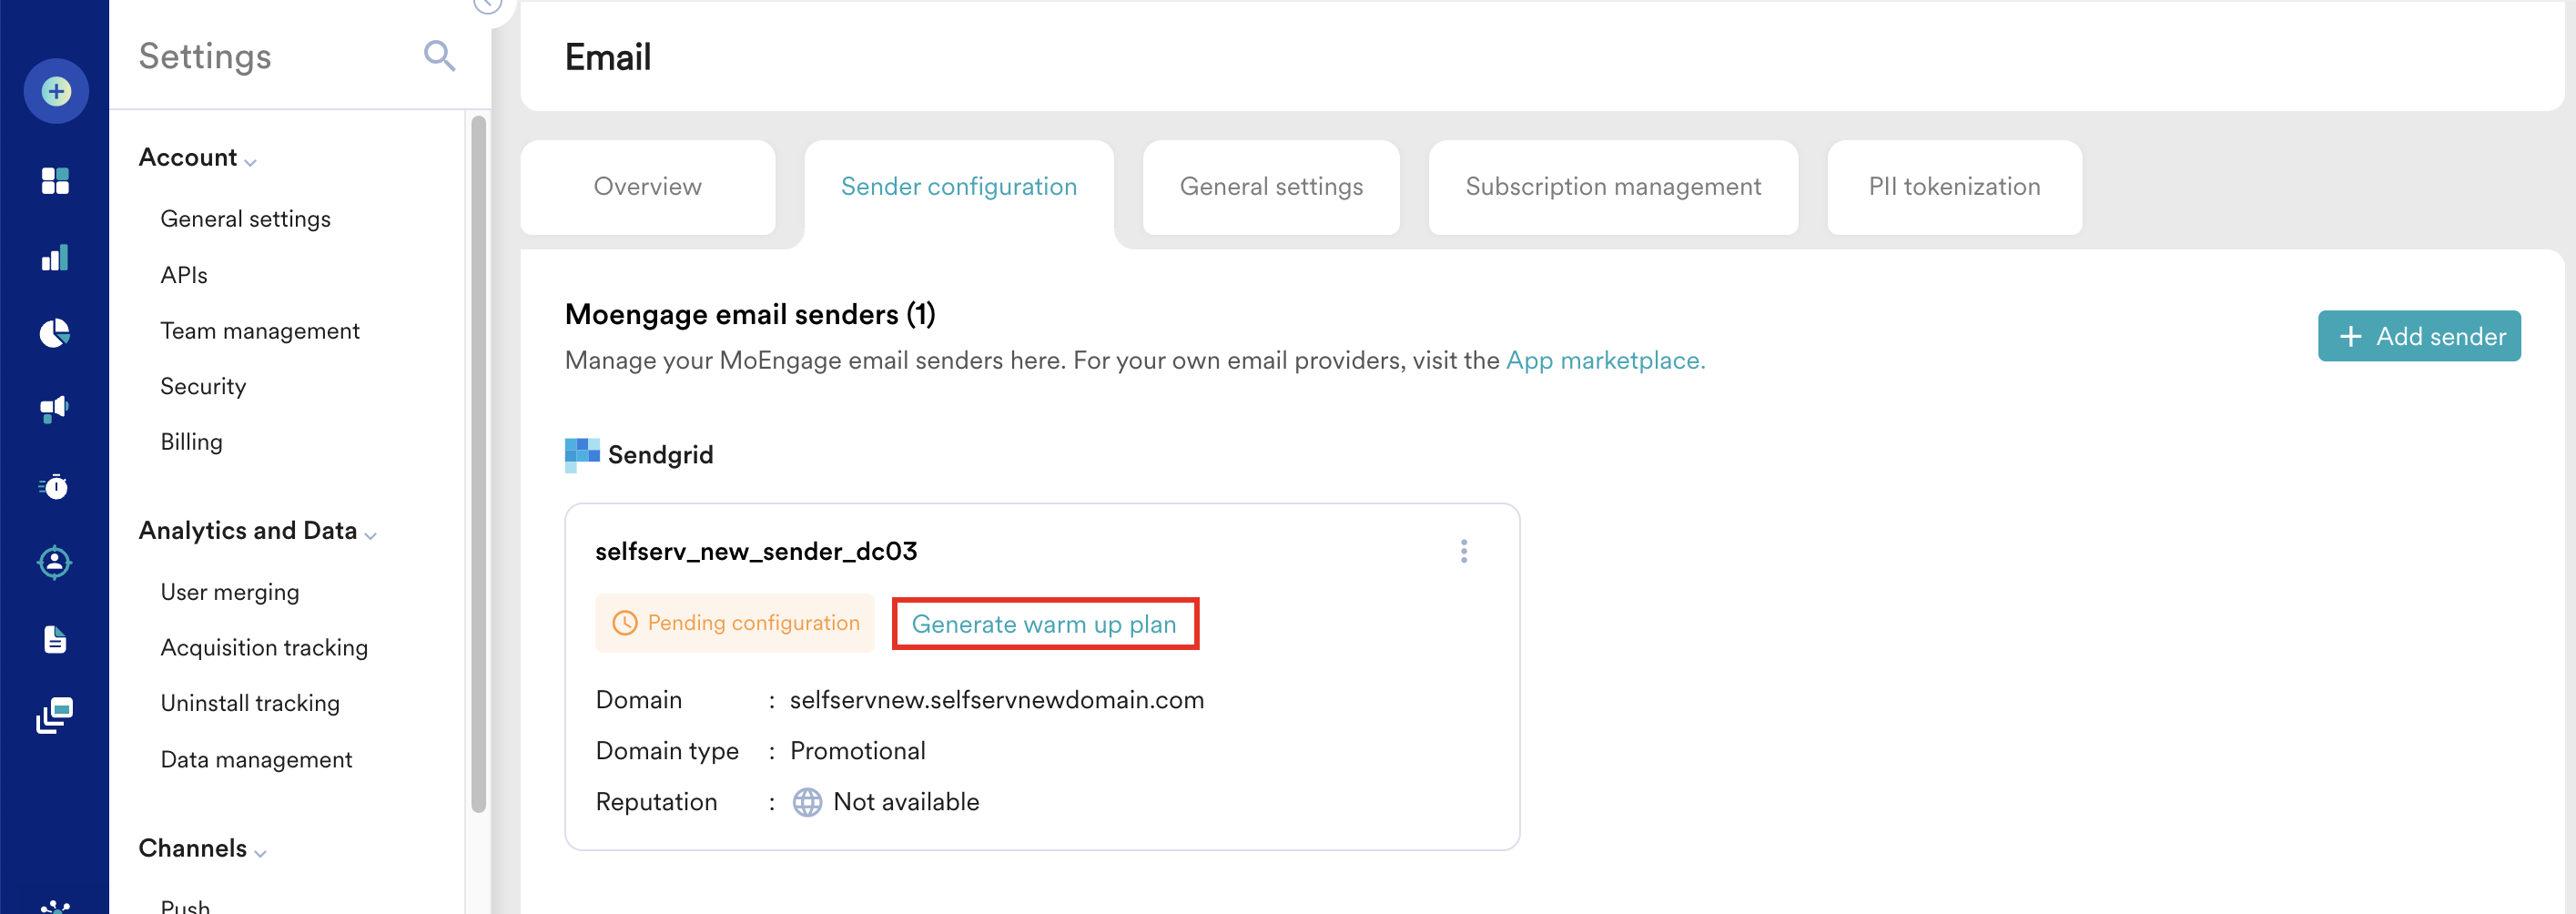Open the App marketplace link
The width and height of the screenshot is (2576, 914).
point(1605,360)
